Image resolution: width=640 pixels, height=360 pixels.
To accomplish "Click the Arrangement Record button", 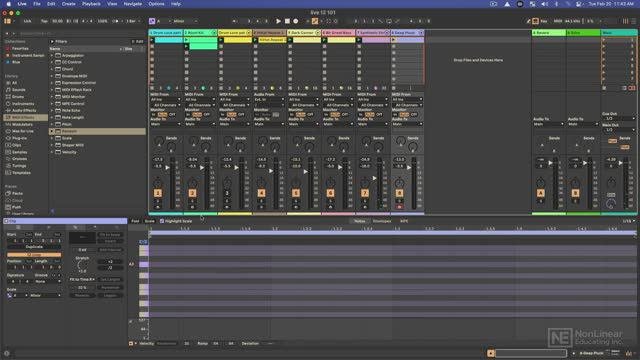I will [x=296, y=21].
